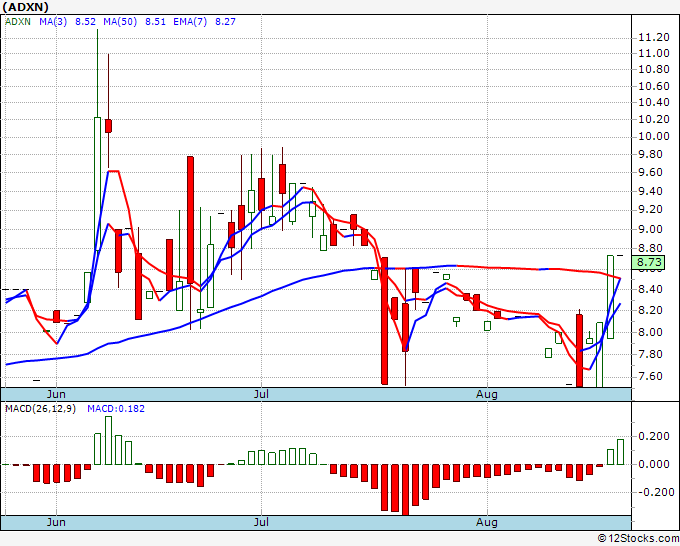Select the EMA(7) value 8.27
680x546 pixels.
226,21
